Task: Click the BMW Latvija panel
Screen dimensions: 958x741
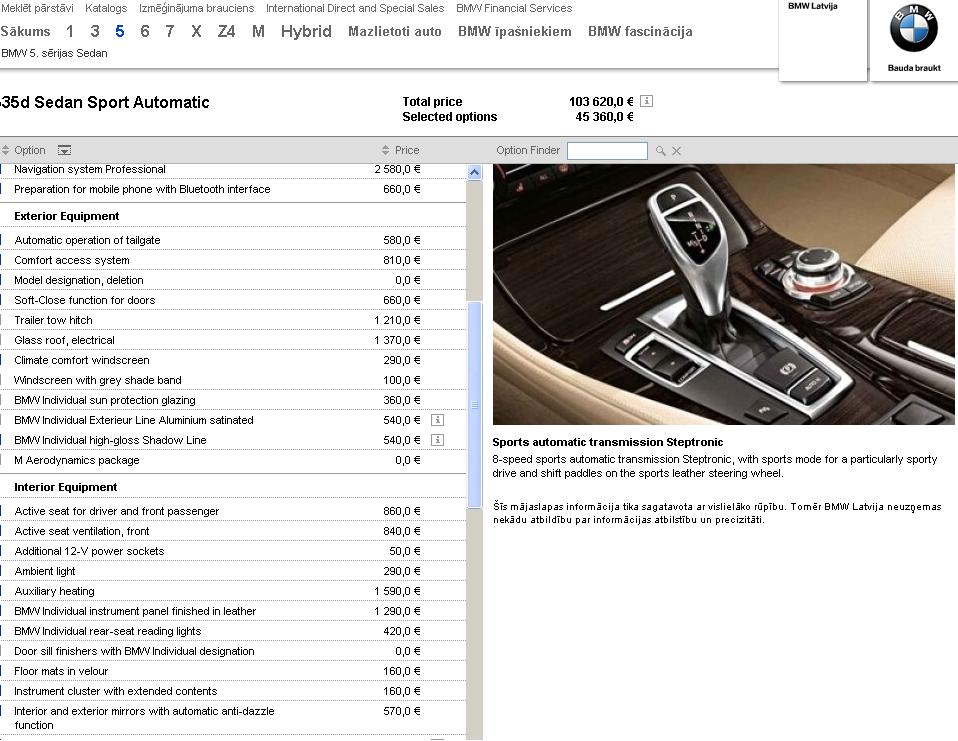Action: click(822, 40)
